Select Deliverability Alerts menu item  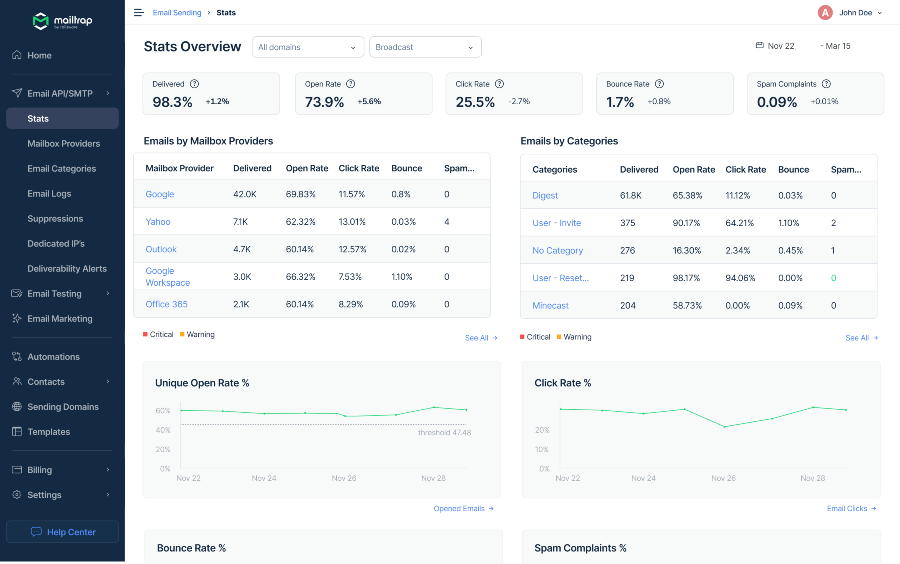[x=67, y=269]
